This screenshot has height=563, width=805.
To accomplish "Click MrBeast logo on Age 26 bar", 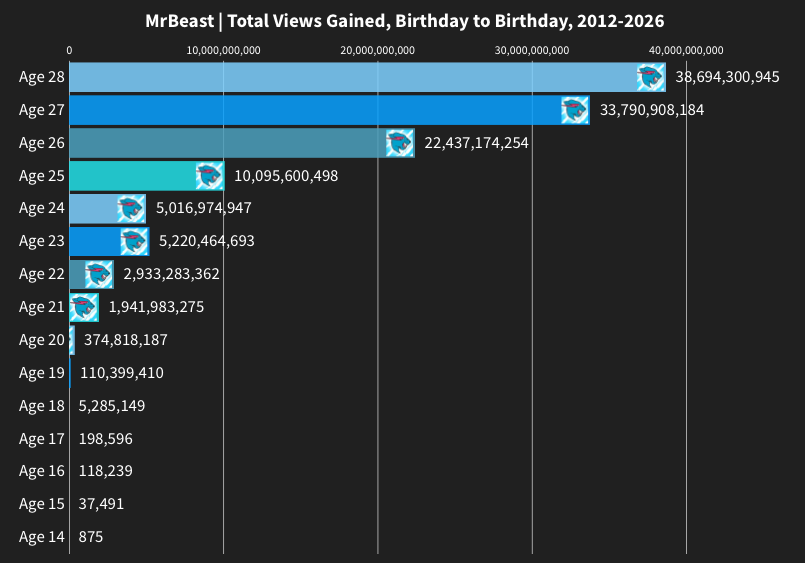I will click(400, 143).
